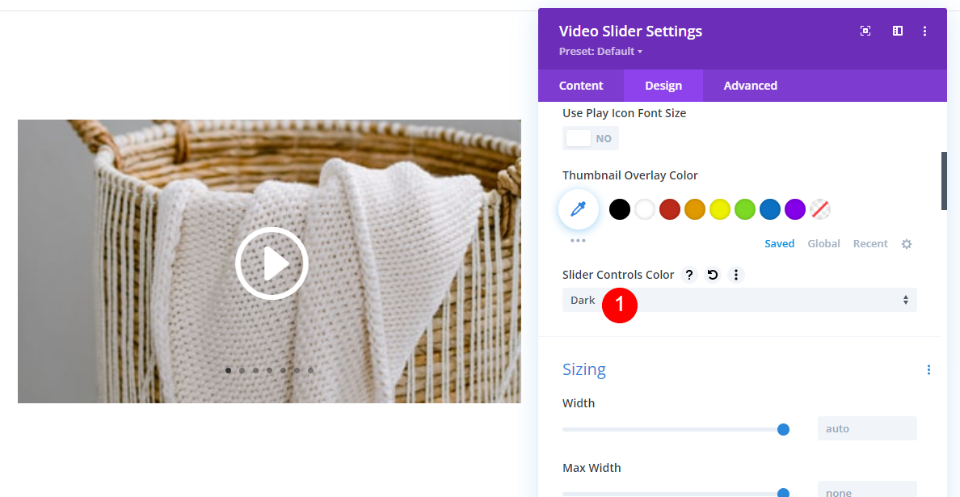Click the Width slider handle
Viewport: 960px width, 497px height.
tap(783, 430)
